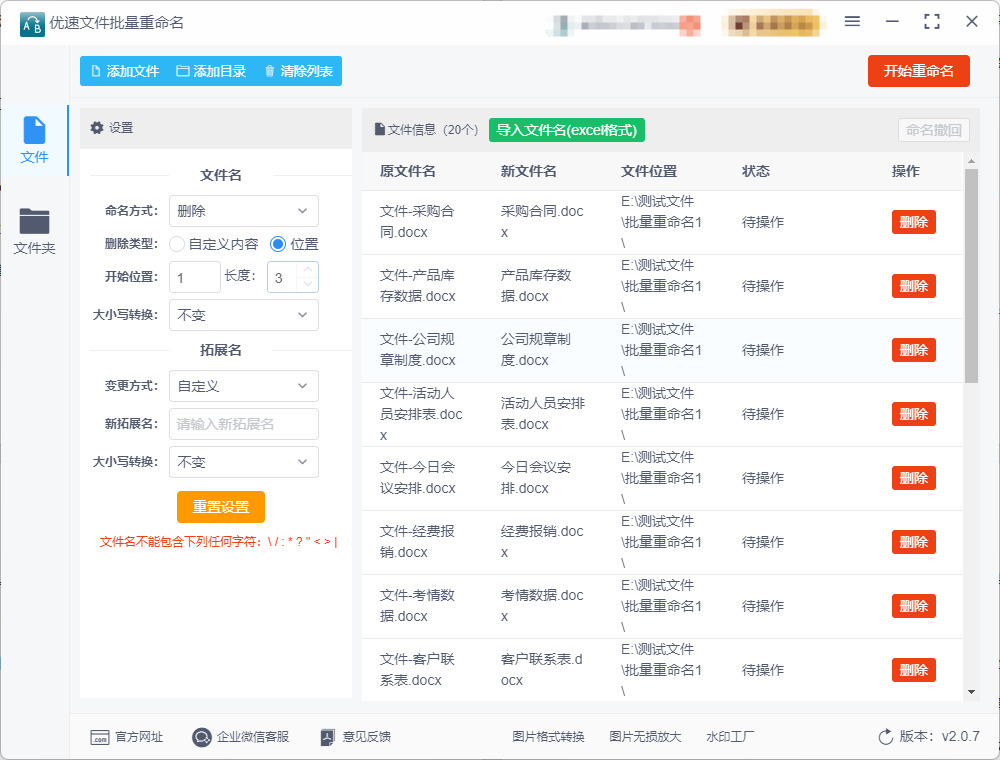The height and width of the screenshot is (760, 1000).
Task: Open 拓展名 大小写转换 dropdown
Action: pos(244,462)
